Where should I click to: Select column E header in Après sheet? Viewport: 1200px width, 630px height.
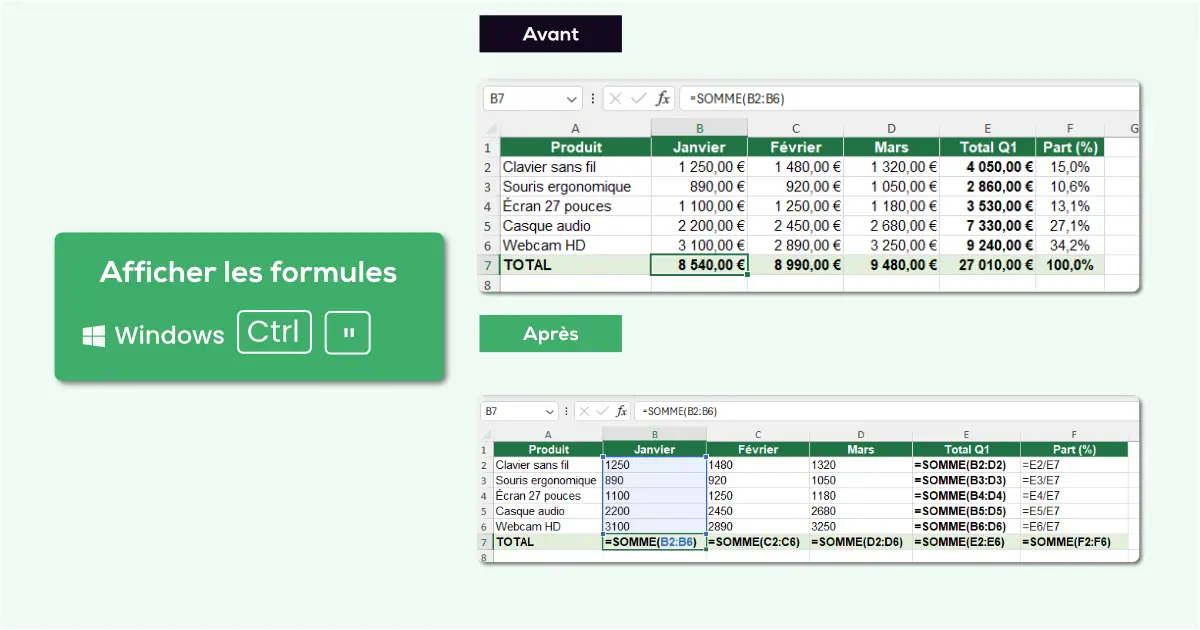tap(966, 434)
